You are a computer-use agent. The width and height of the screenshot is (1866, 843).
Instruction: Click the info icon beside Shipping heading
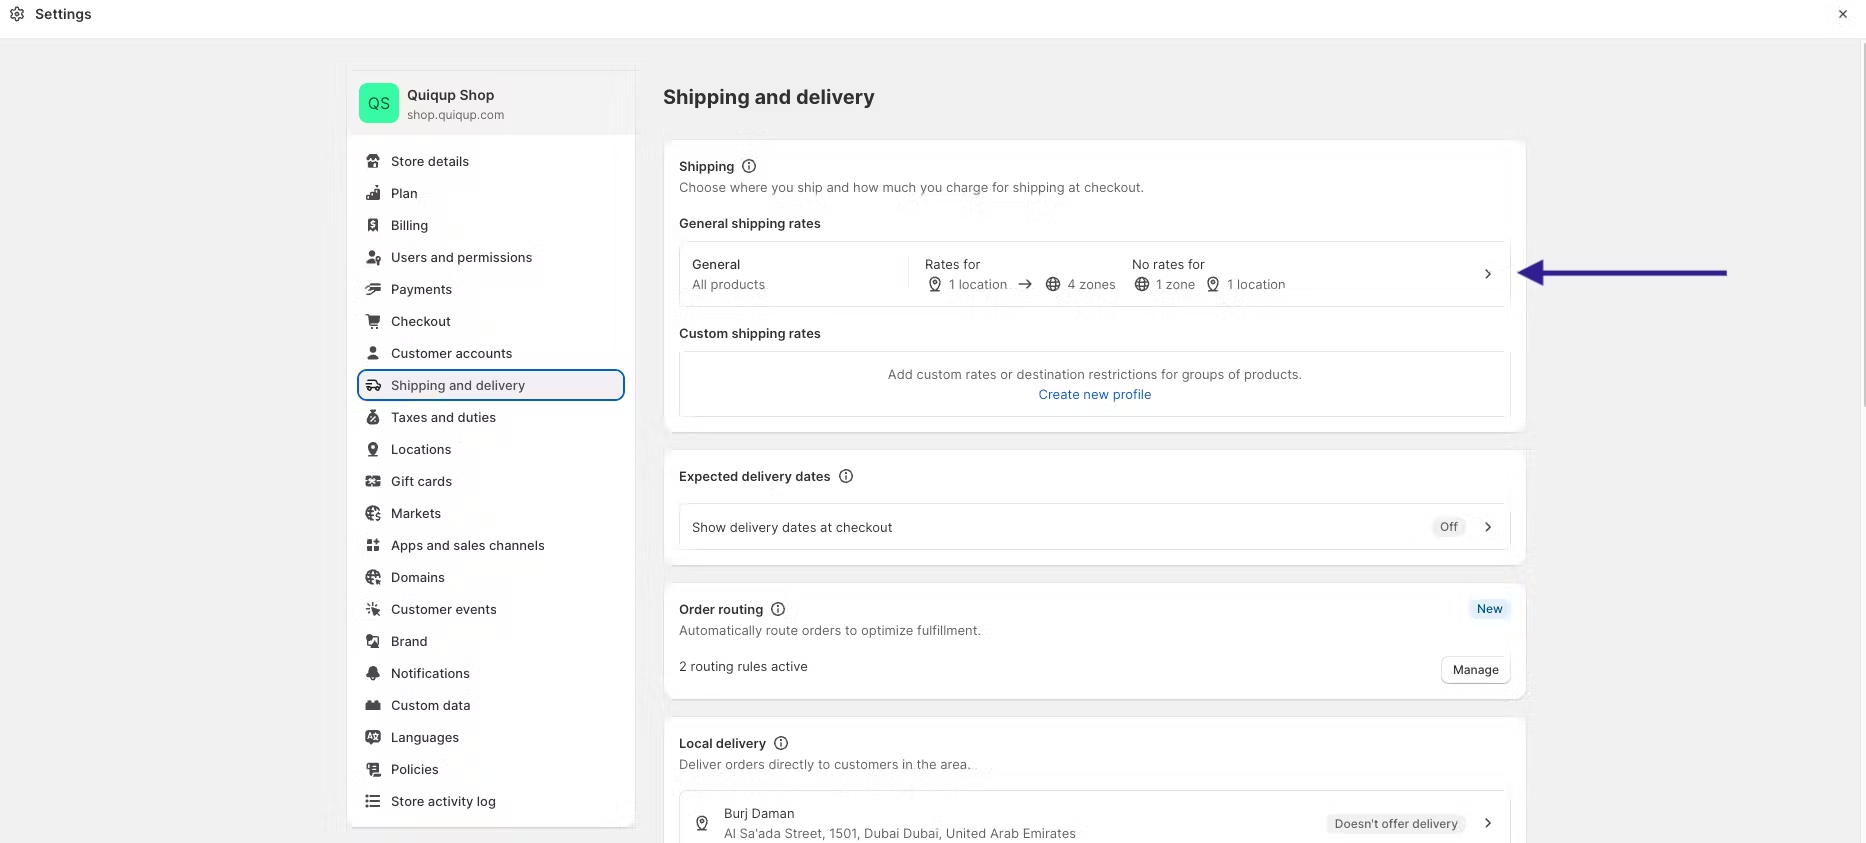749,166
